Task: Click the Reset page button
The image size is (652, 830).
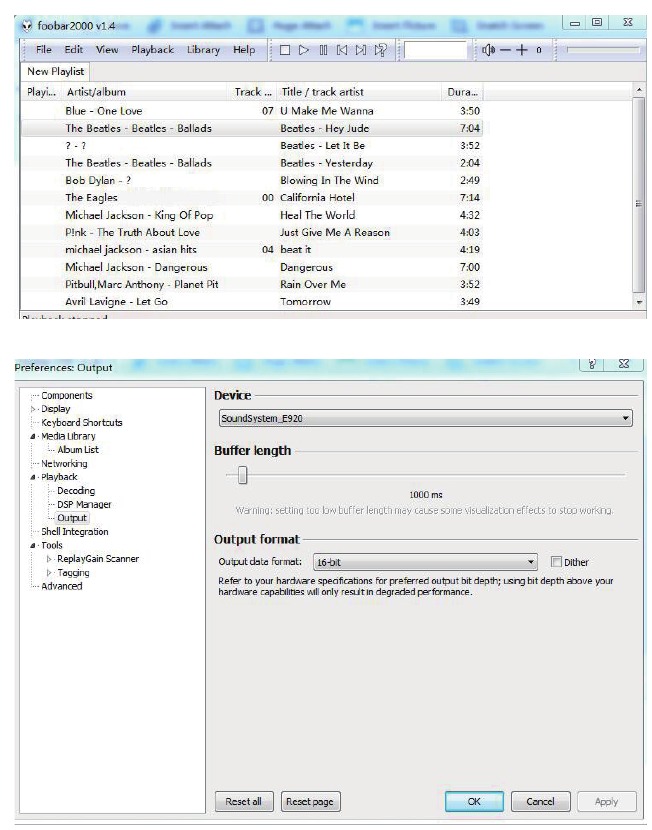Action: (x=310, y=801)
